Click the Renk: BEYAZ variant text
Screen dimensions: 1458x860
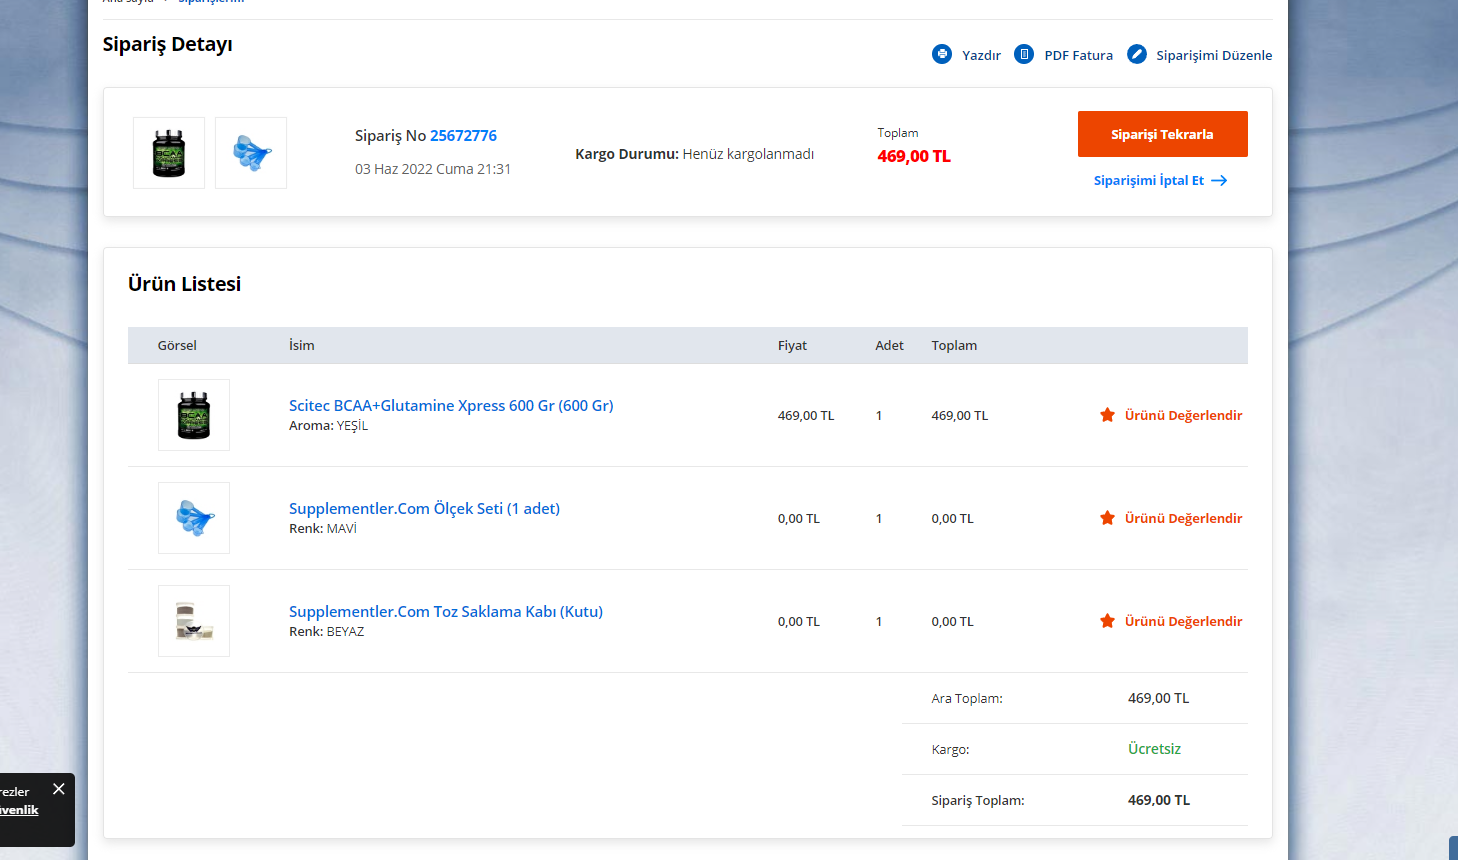coord(327,632)
